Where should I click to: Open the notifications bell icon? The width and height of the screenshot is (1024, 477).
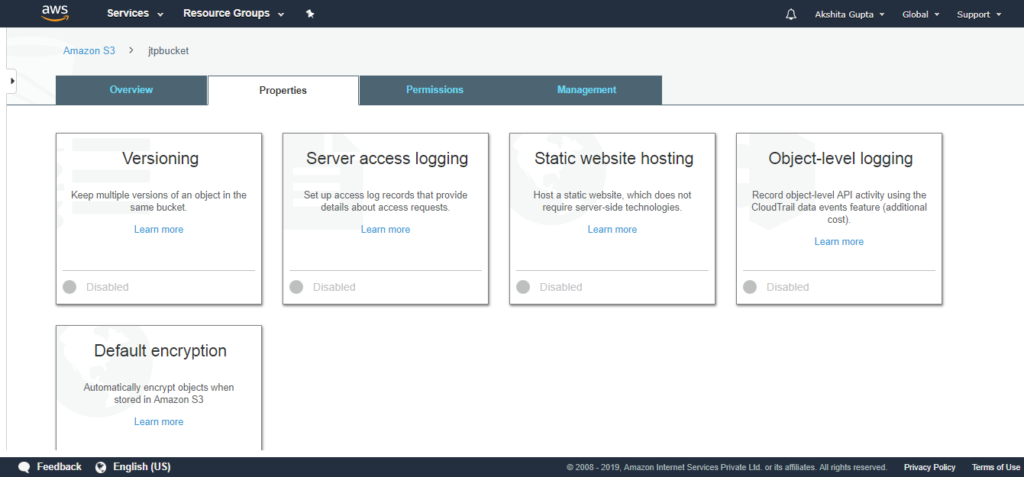tap(791, 14)
